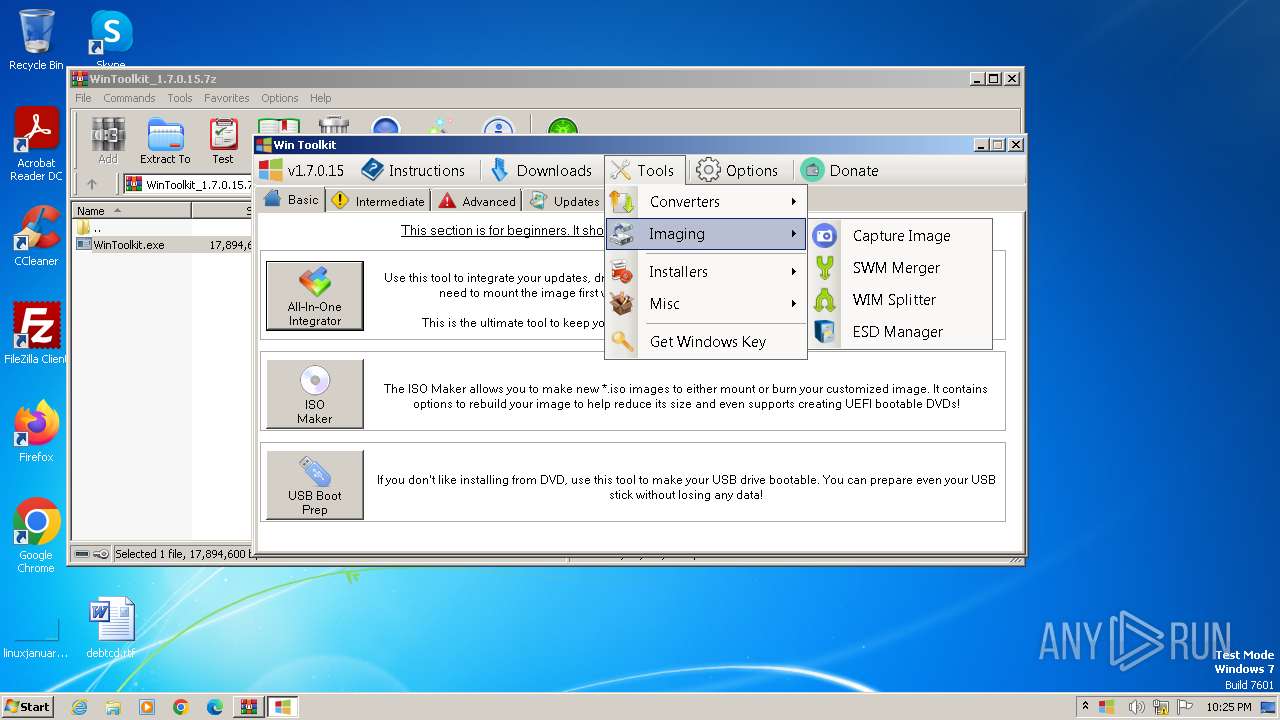The image size is (1280, 720).
Task: Select WinToolkit.exe in the archive list
Action: point(129,244)
